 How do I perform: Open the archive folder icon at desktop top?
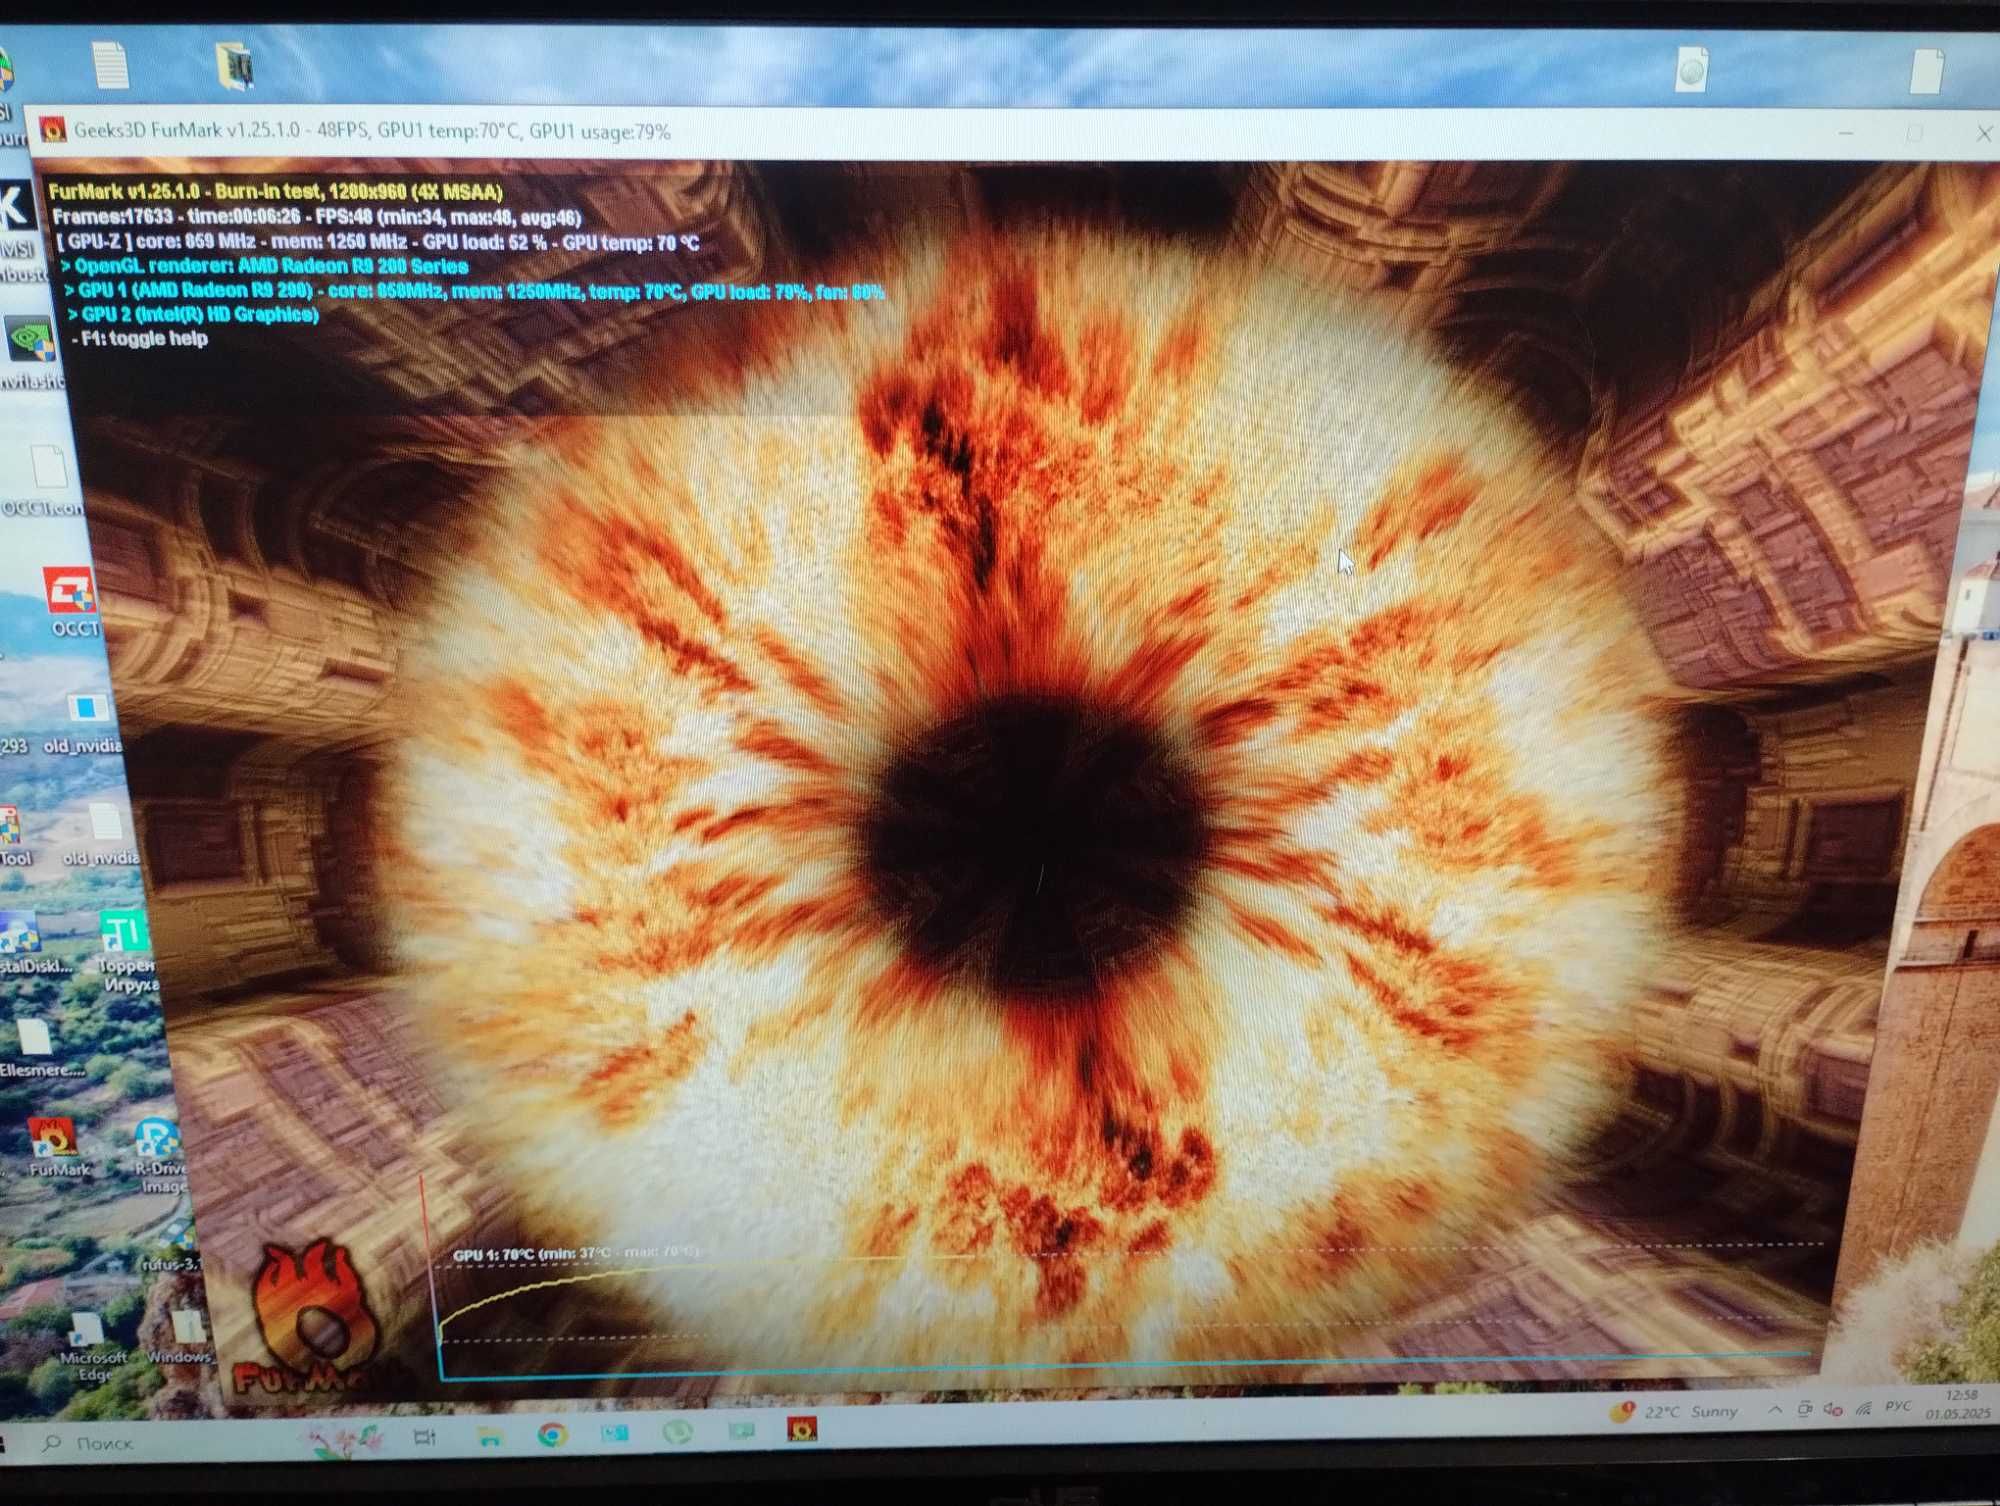[236, 66]
